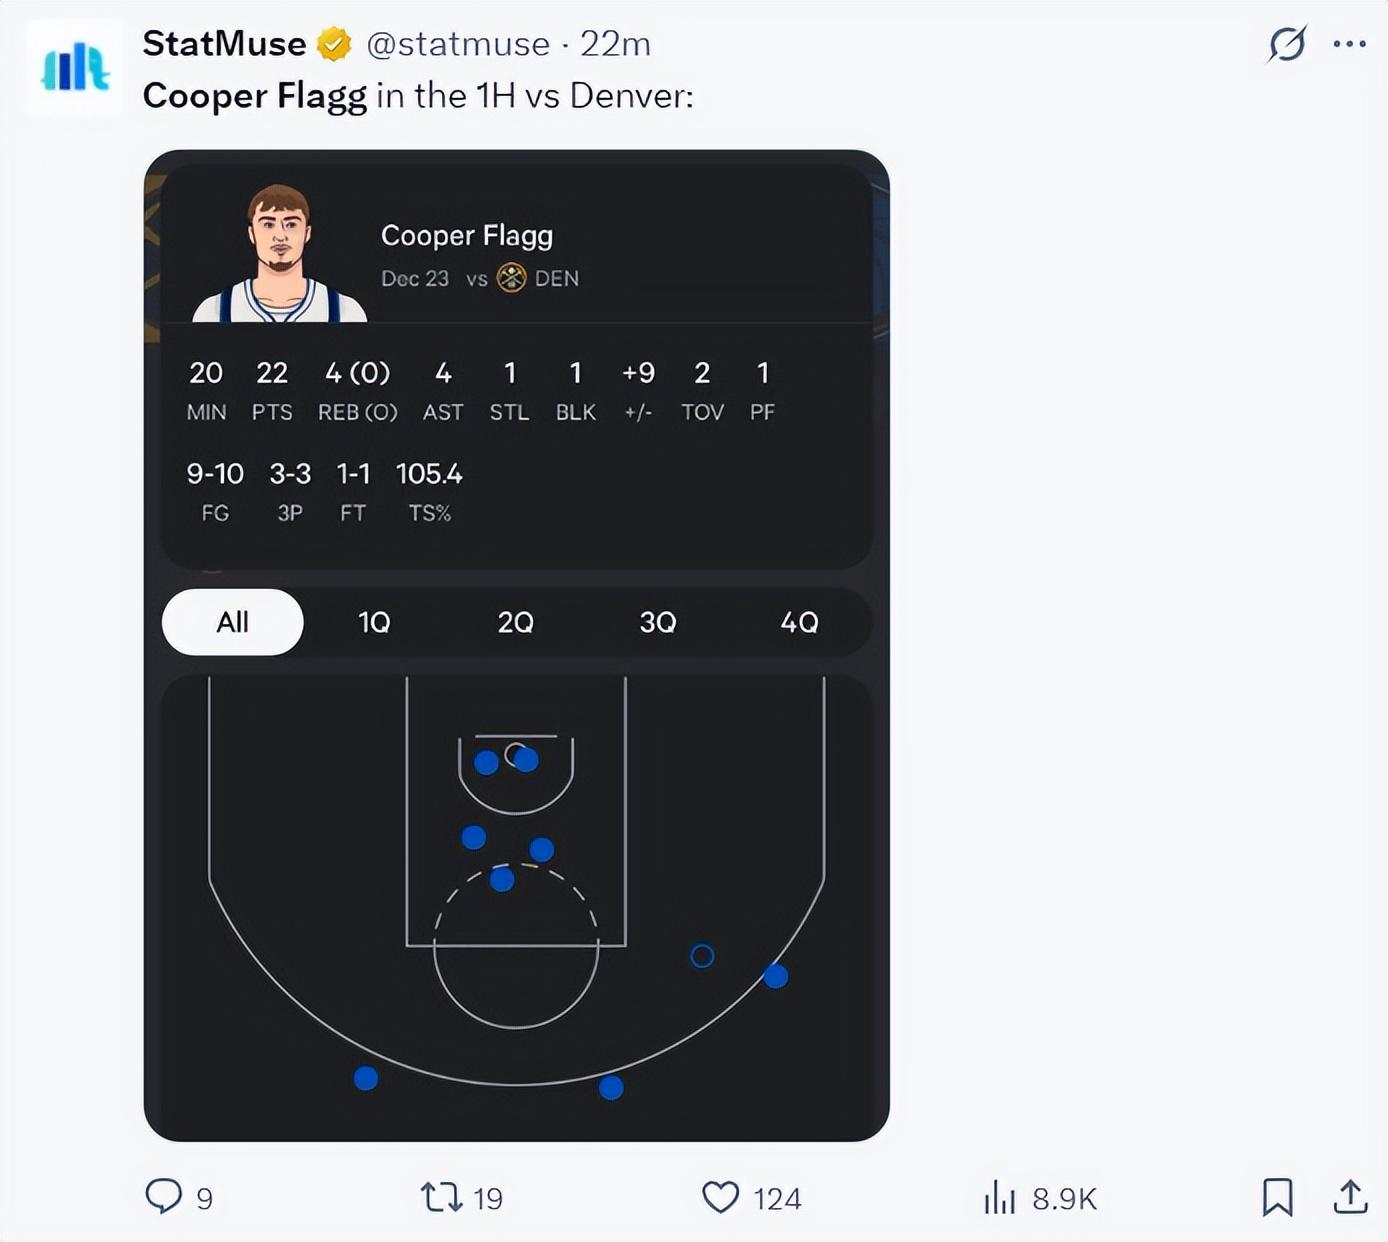Switch to the 4Q tab
Viewport: 1388px width, 1242px height.
click(x=799, y=623)
